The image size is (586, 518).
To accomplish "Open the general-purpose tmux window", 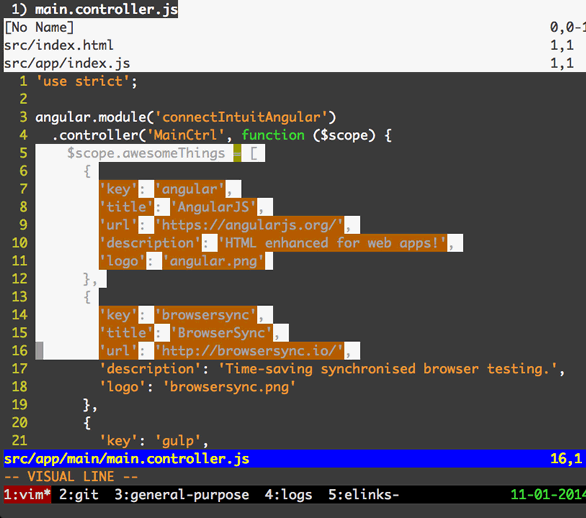I will click(182, 494).
